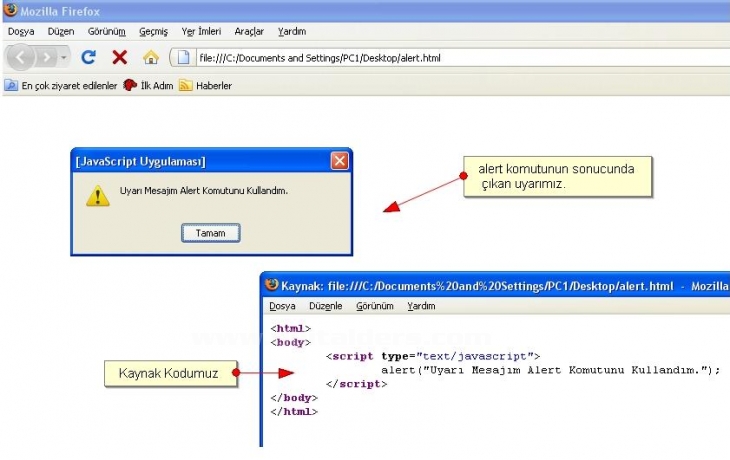Viewport: 730px width, 460px height.
Task: Click the address bar URL field
Action: pyautogui.click(x=450, y=58)
